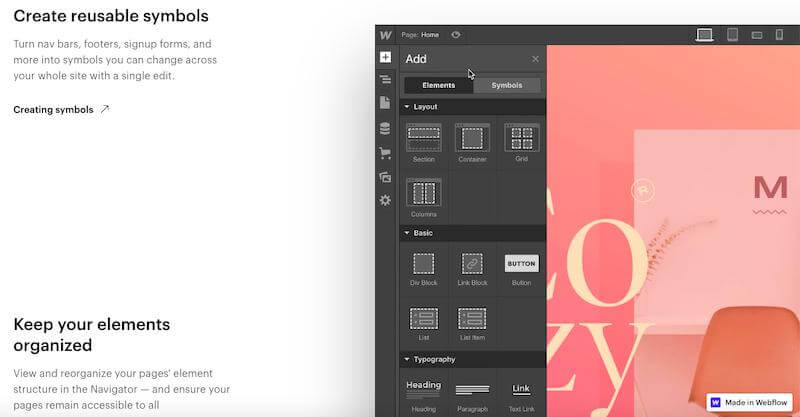
Task: Open the Assets images icon
Action: tap(385, 177)
